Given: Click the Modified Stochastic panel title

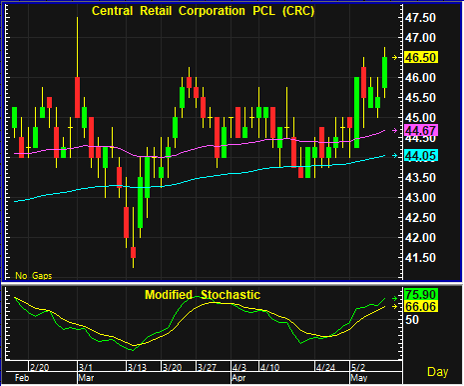Looking at the screenshot, I should pyautogui.click(x=203, y=295).
